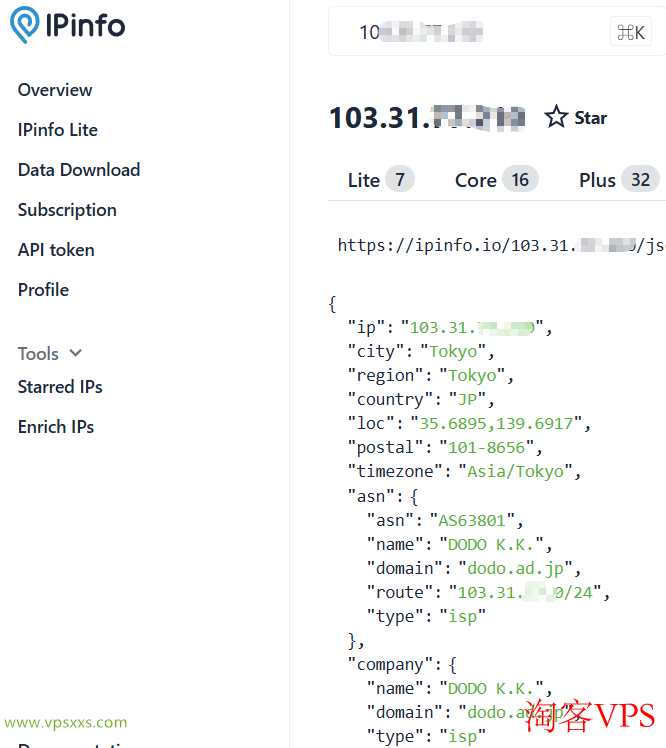Select timezone value Asia/Tokyo
This screenshot has width=666, height=748.
515,471
